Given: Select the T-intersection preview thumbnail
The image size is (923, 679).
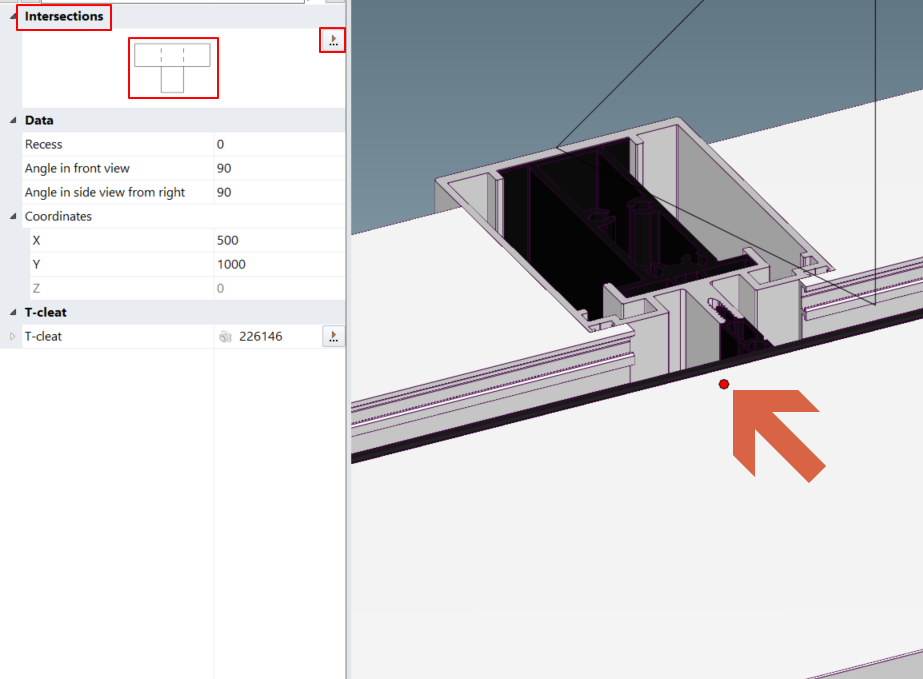Looking at the screenshot, I should pos(173,68).
